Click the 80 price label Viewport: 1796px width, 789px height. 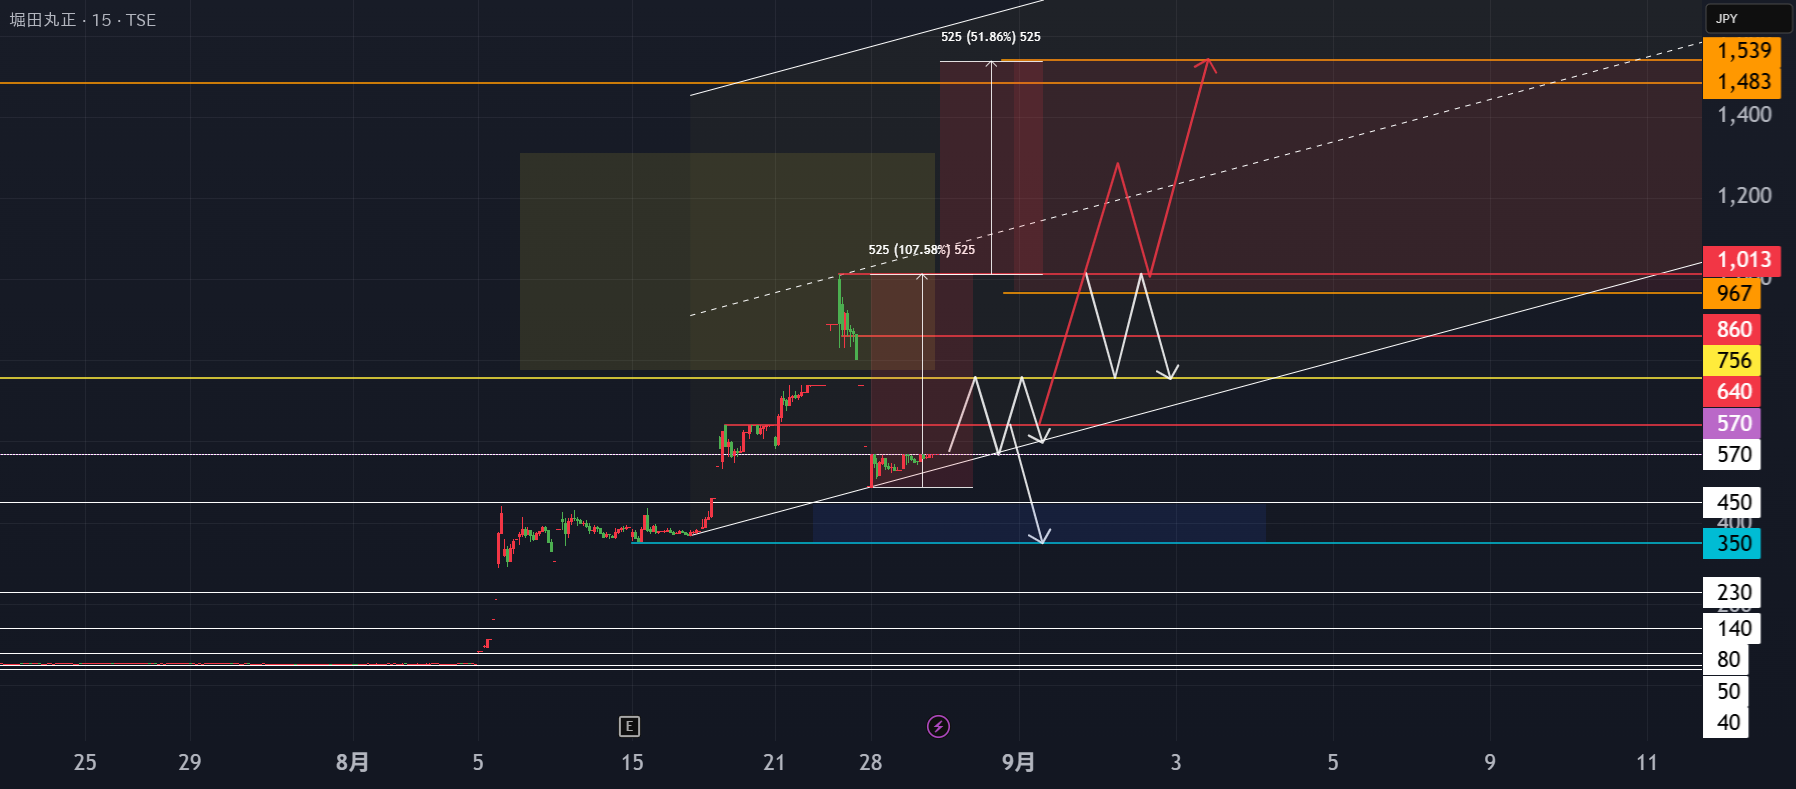pyautogui.click(x=1727, y=660)
